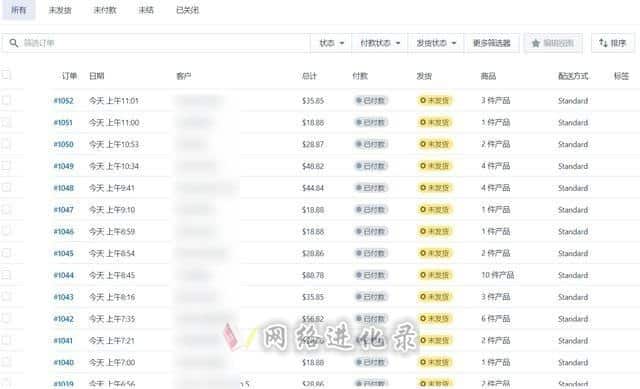
Task: Click Standard delivery for order #1047
Action: coord(573,210)
